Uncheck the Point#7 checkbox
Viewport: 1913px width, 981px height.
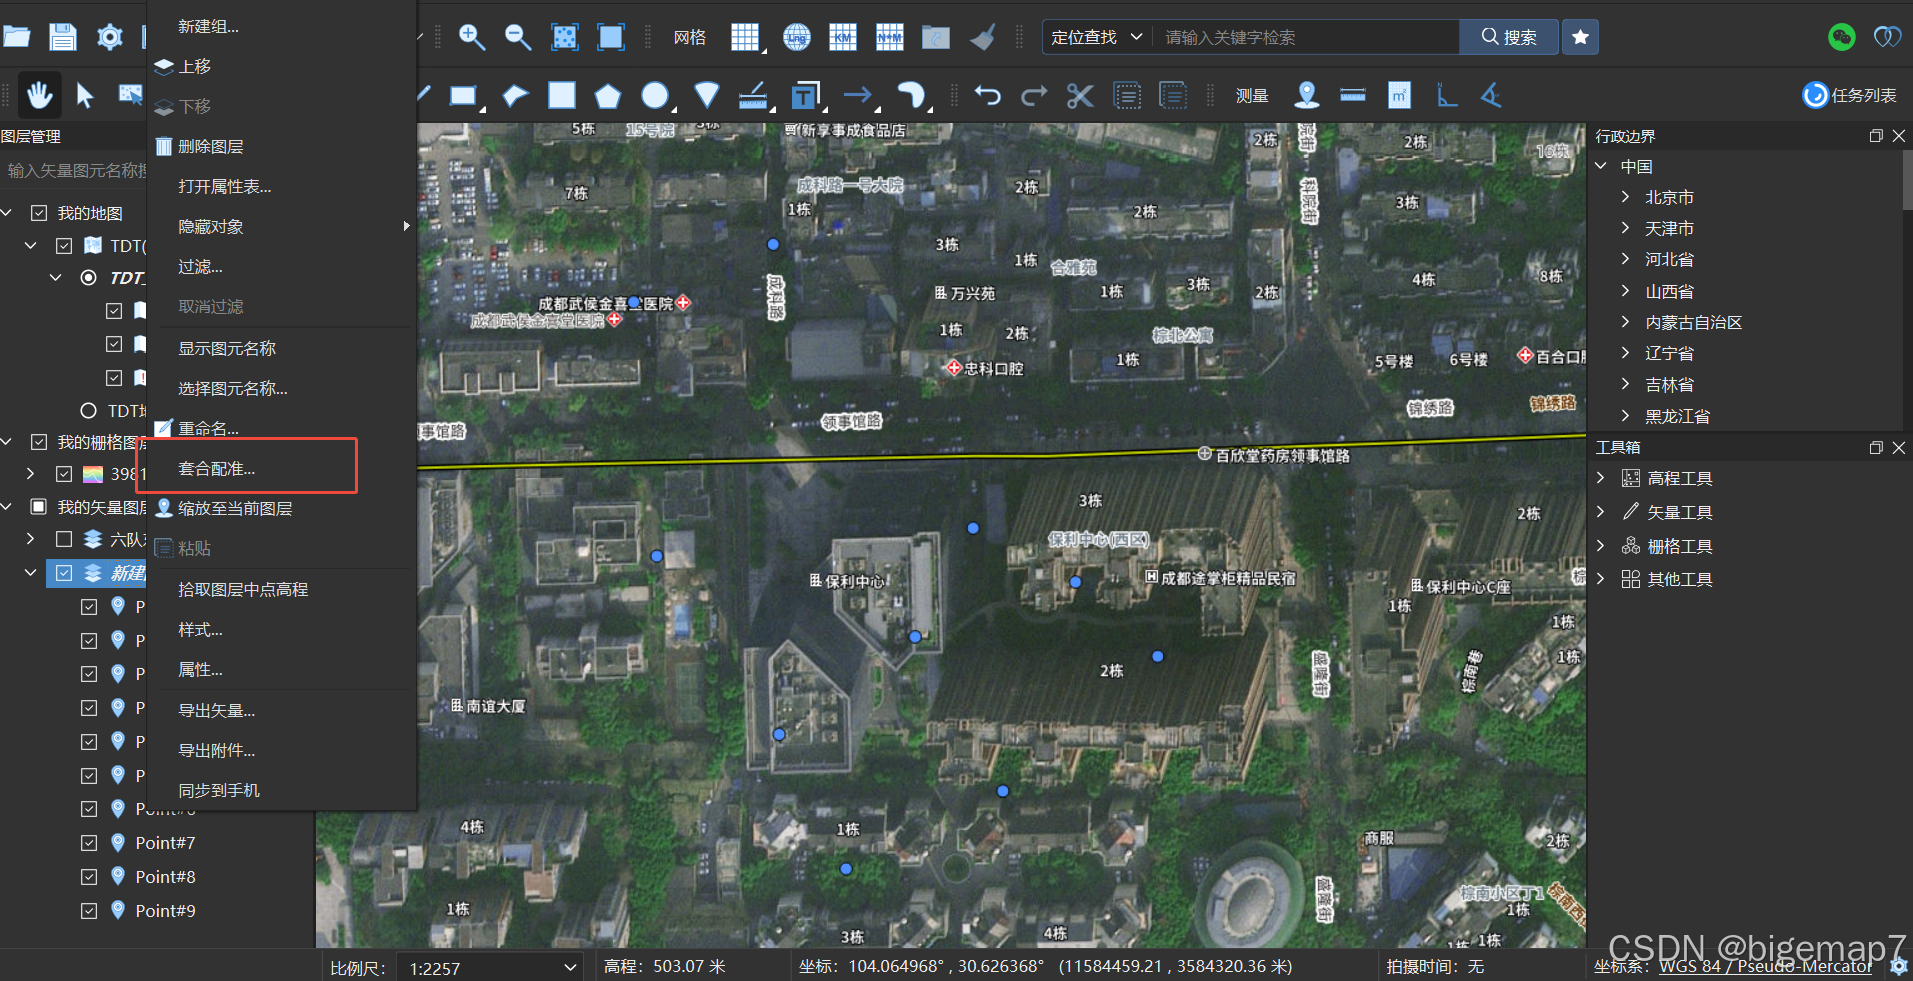[x=89, y=843]
